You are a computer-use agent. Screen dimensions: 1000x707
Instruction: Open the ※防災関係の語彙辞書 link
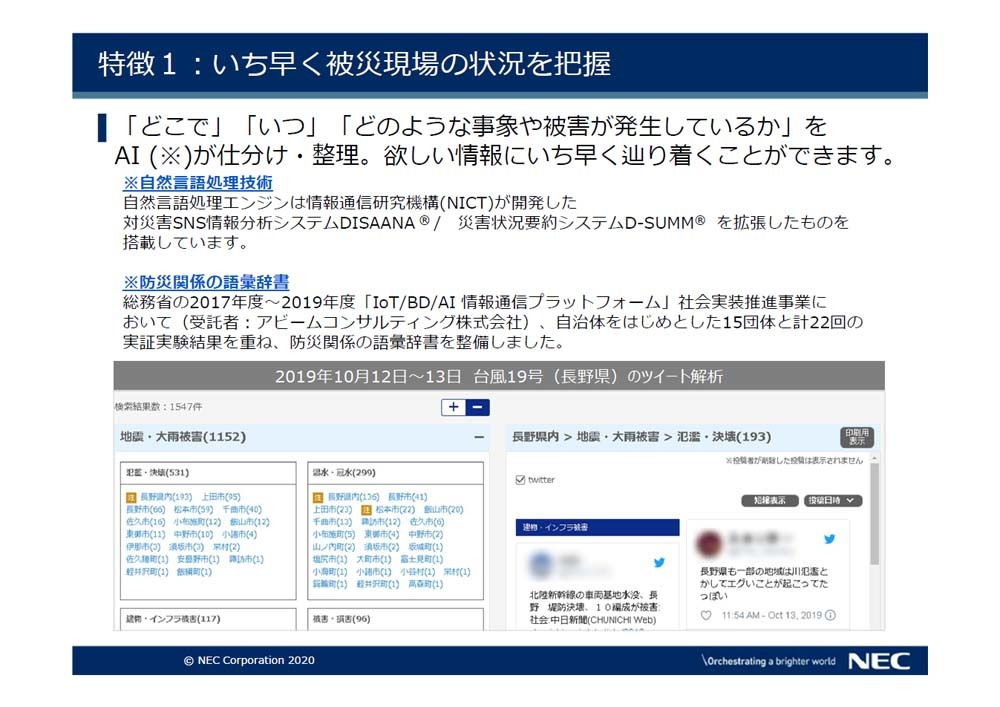[206, 282]
